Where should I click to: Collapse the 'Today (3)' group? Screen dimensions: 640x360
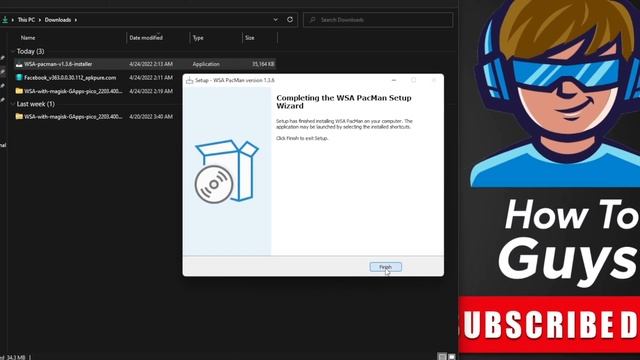click(13, 51)
